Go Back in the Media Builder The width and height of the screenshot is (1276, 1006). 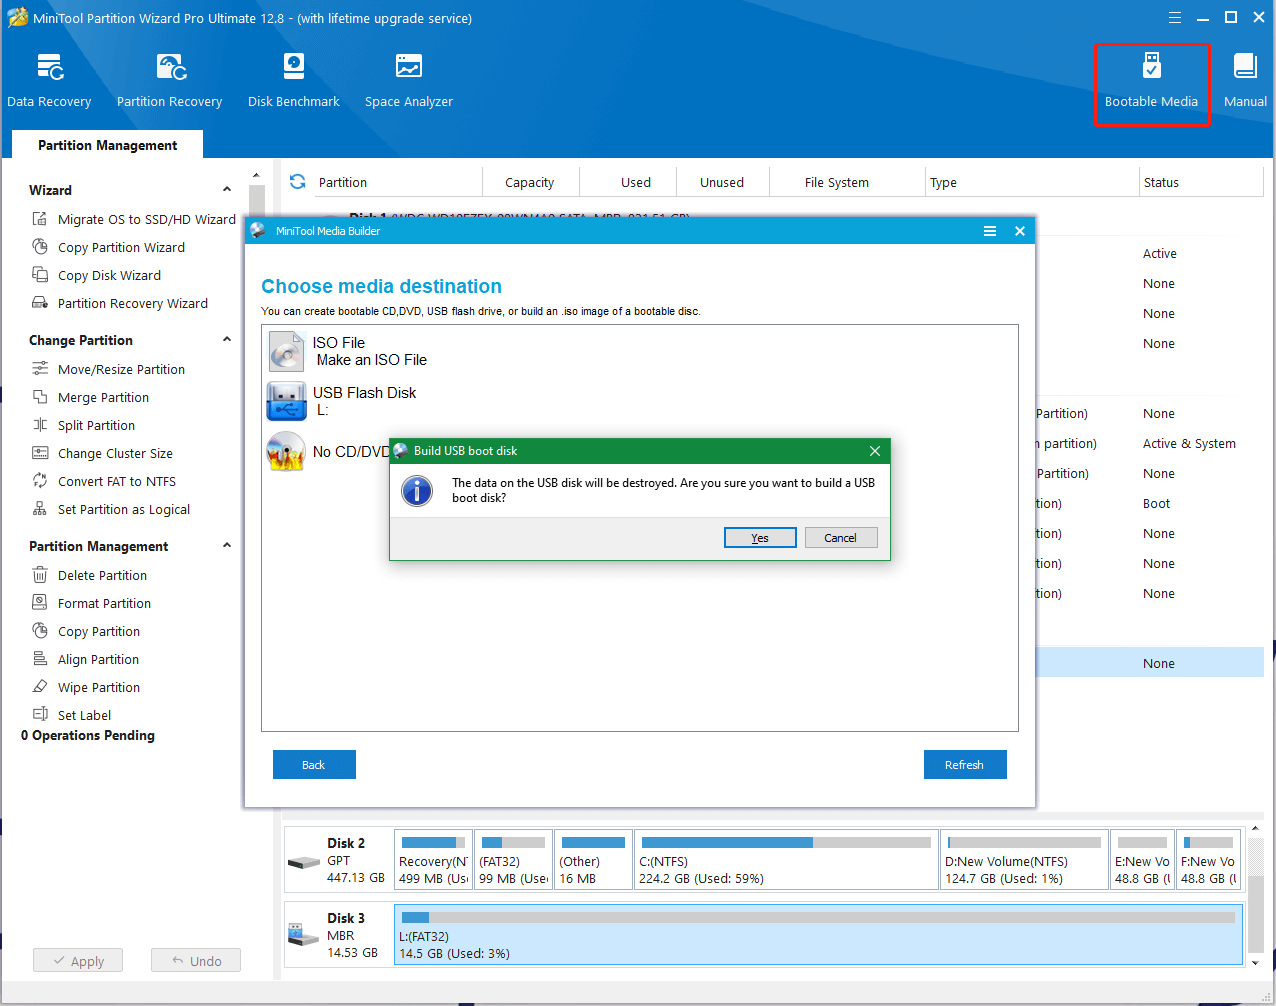pyautogui.click(x=314, y=765)
